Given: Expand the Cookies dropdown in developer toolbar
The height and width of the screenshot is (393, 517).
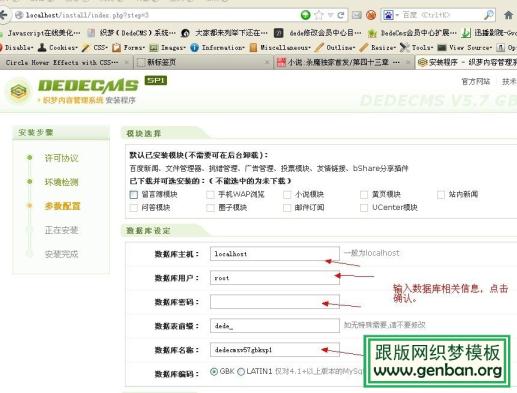Looking at the screenshot, I should click(57, 48).
